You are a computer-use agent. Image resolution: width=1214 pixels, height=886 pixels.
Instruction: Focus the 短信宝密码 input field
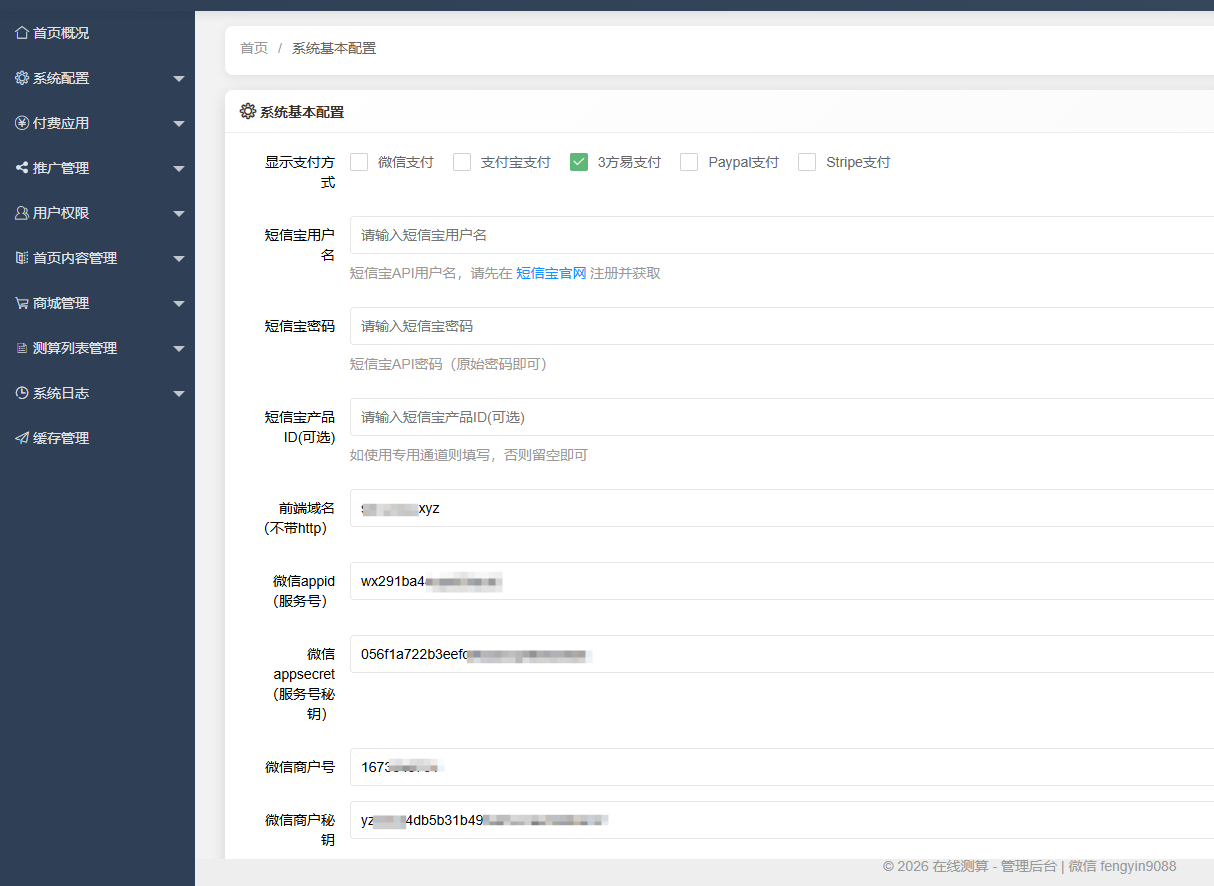(x=782, y=326)
